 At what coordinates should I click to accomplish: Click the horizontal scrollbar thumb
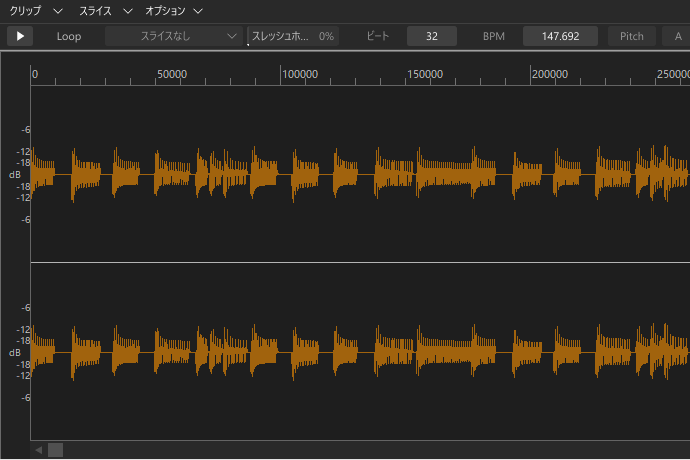(56, 450)
